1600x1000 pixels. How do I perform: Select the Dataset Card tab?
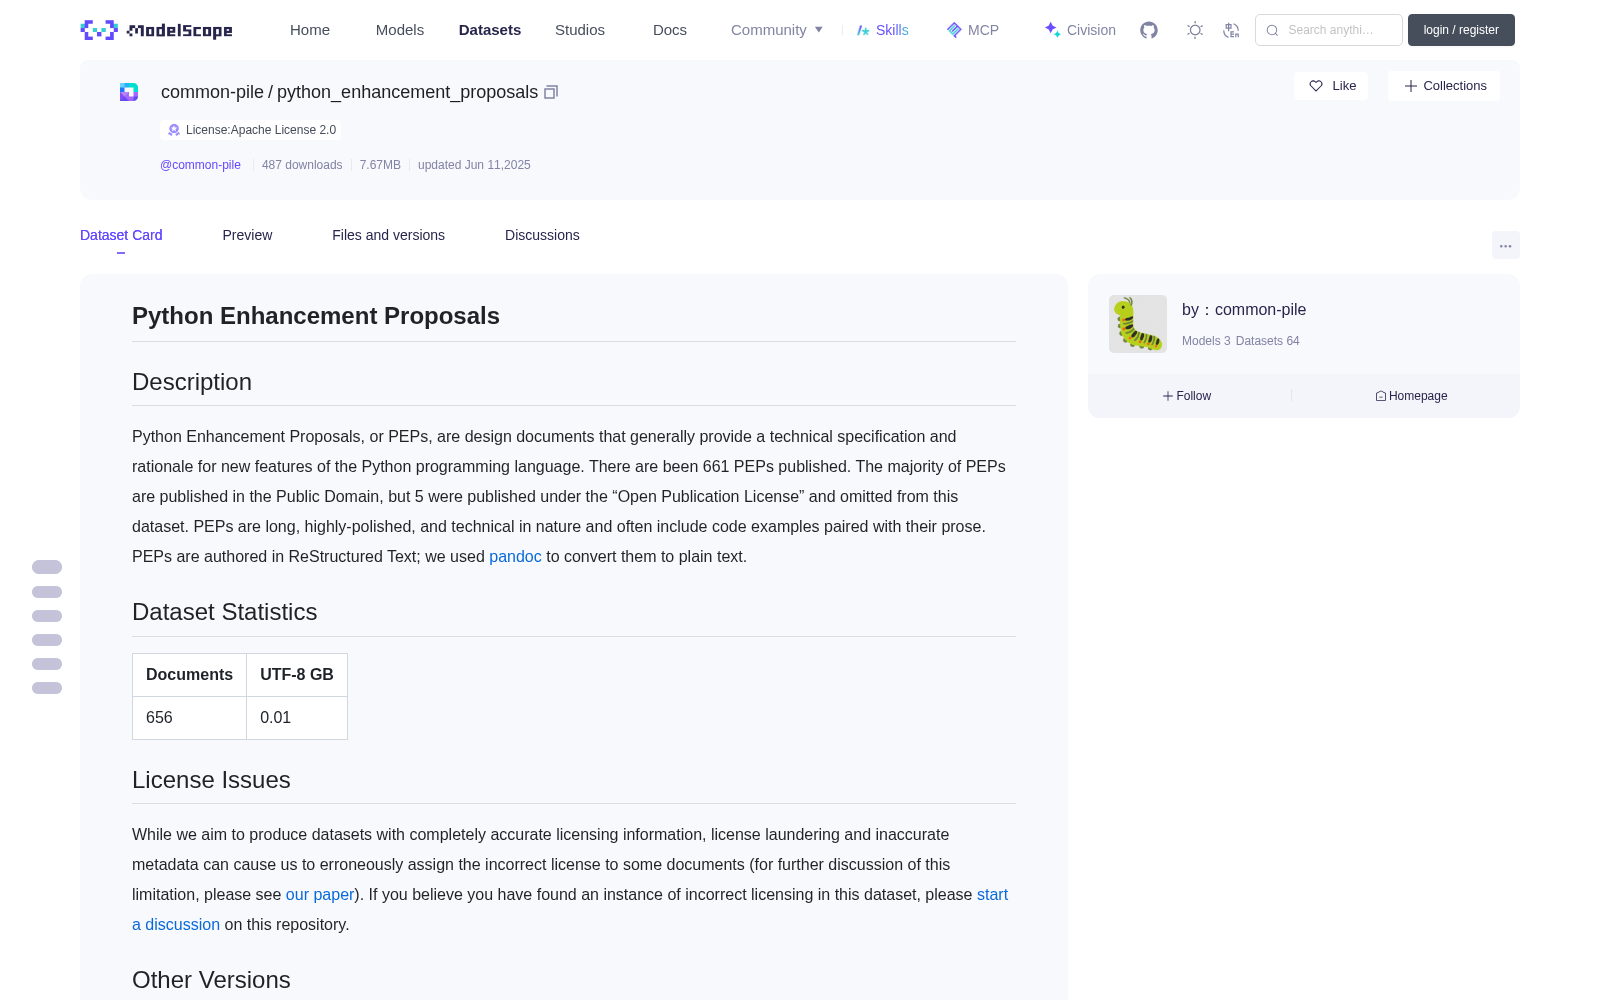pos(121,235)
